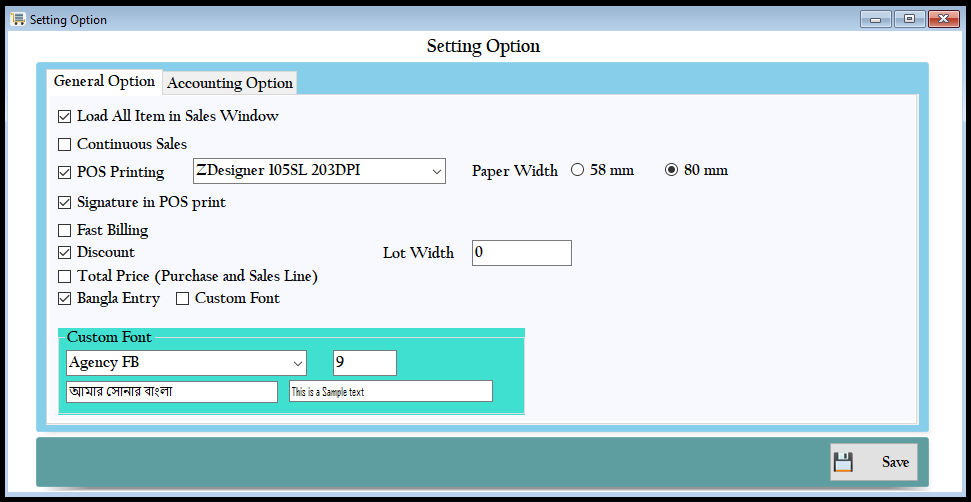Viewport: 971px width, 502px height.
Task: Enable the Custom Font checkbox
Action: point(183,299)
